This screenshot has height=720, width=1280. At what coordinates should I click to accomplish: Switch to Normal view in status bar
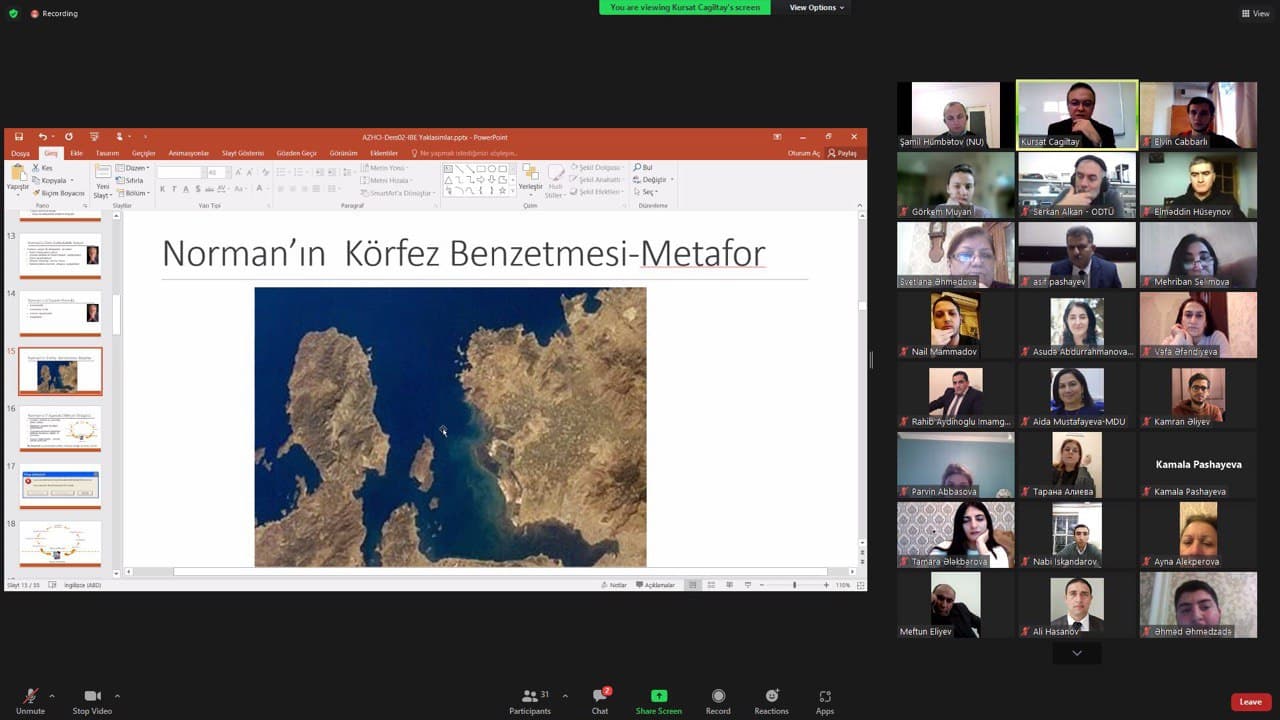pyautogui.click(x=692, y=585)
